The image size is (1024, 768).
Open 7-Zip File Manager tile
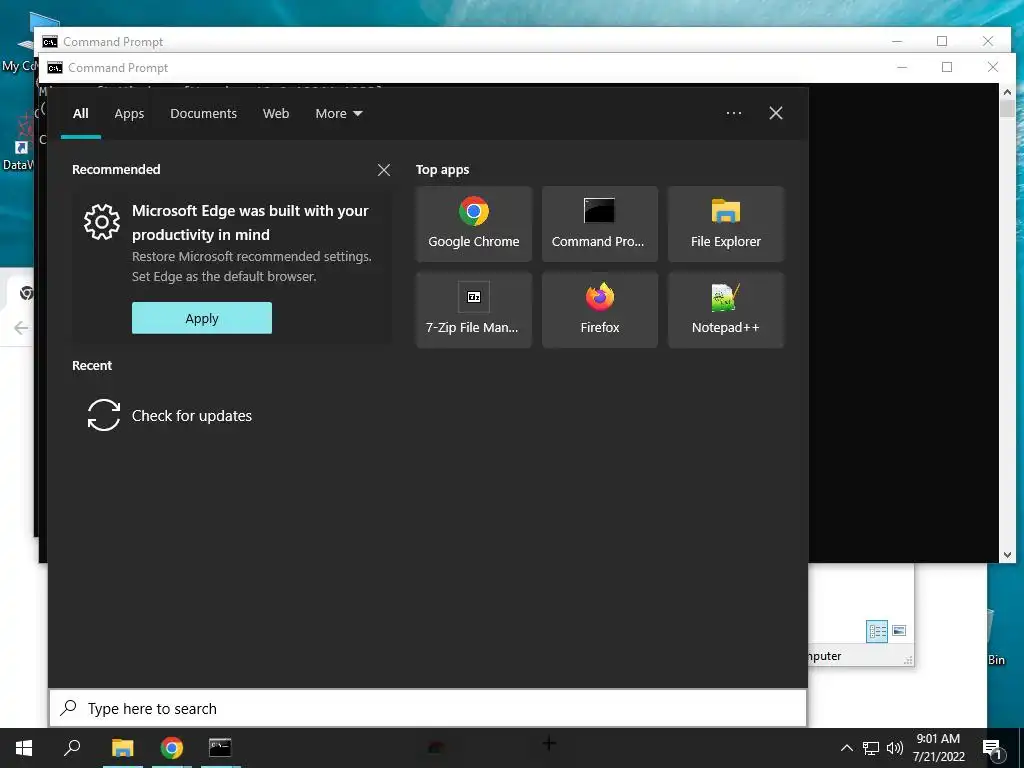click(473, 310)
